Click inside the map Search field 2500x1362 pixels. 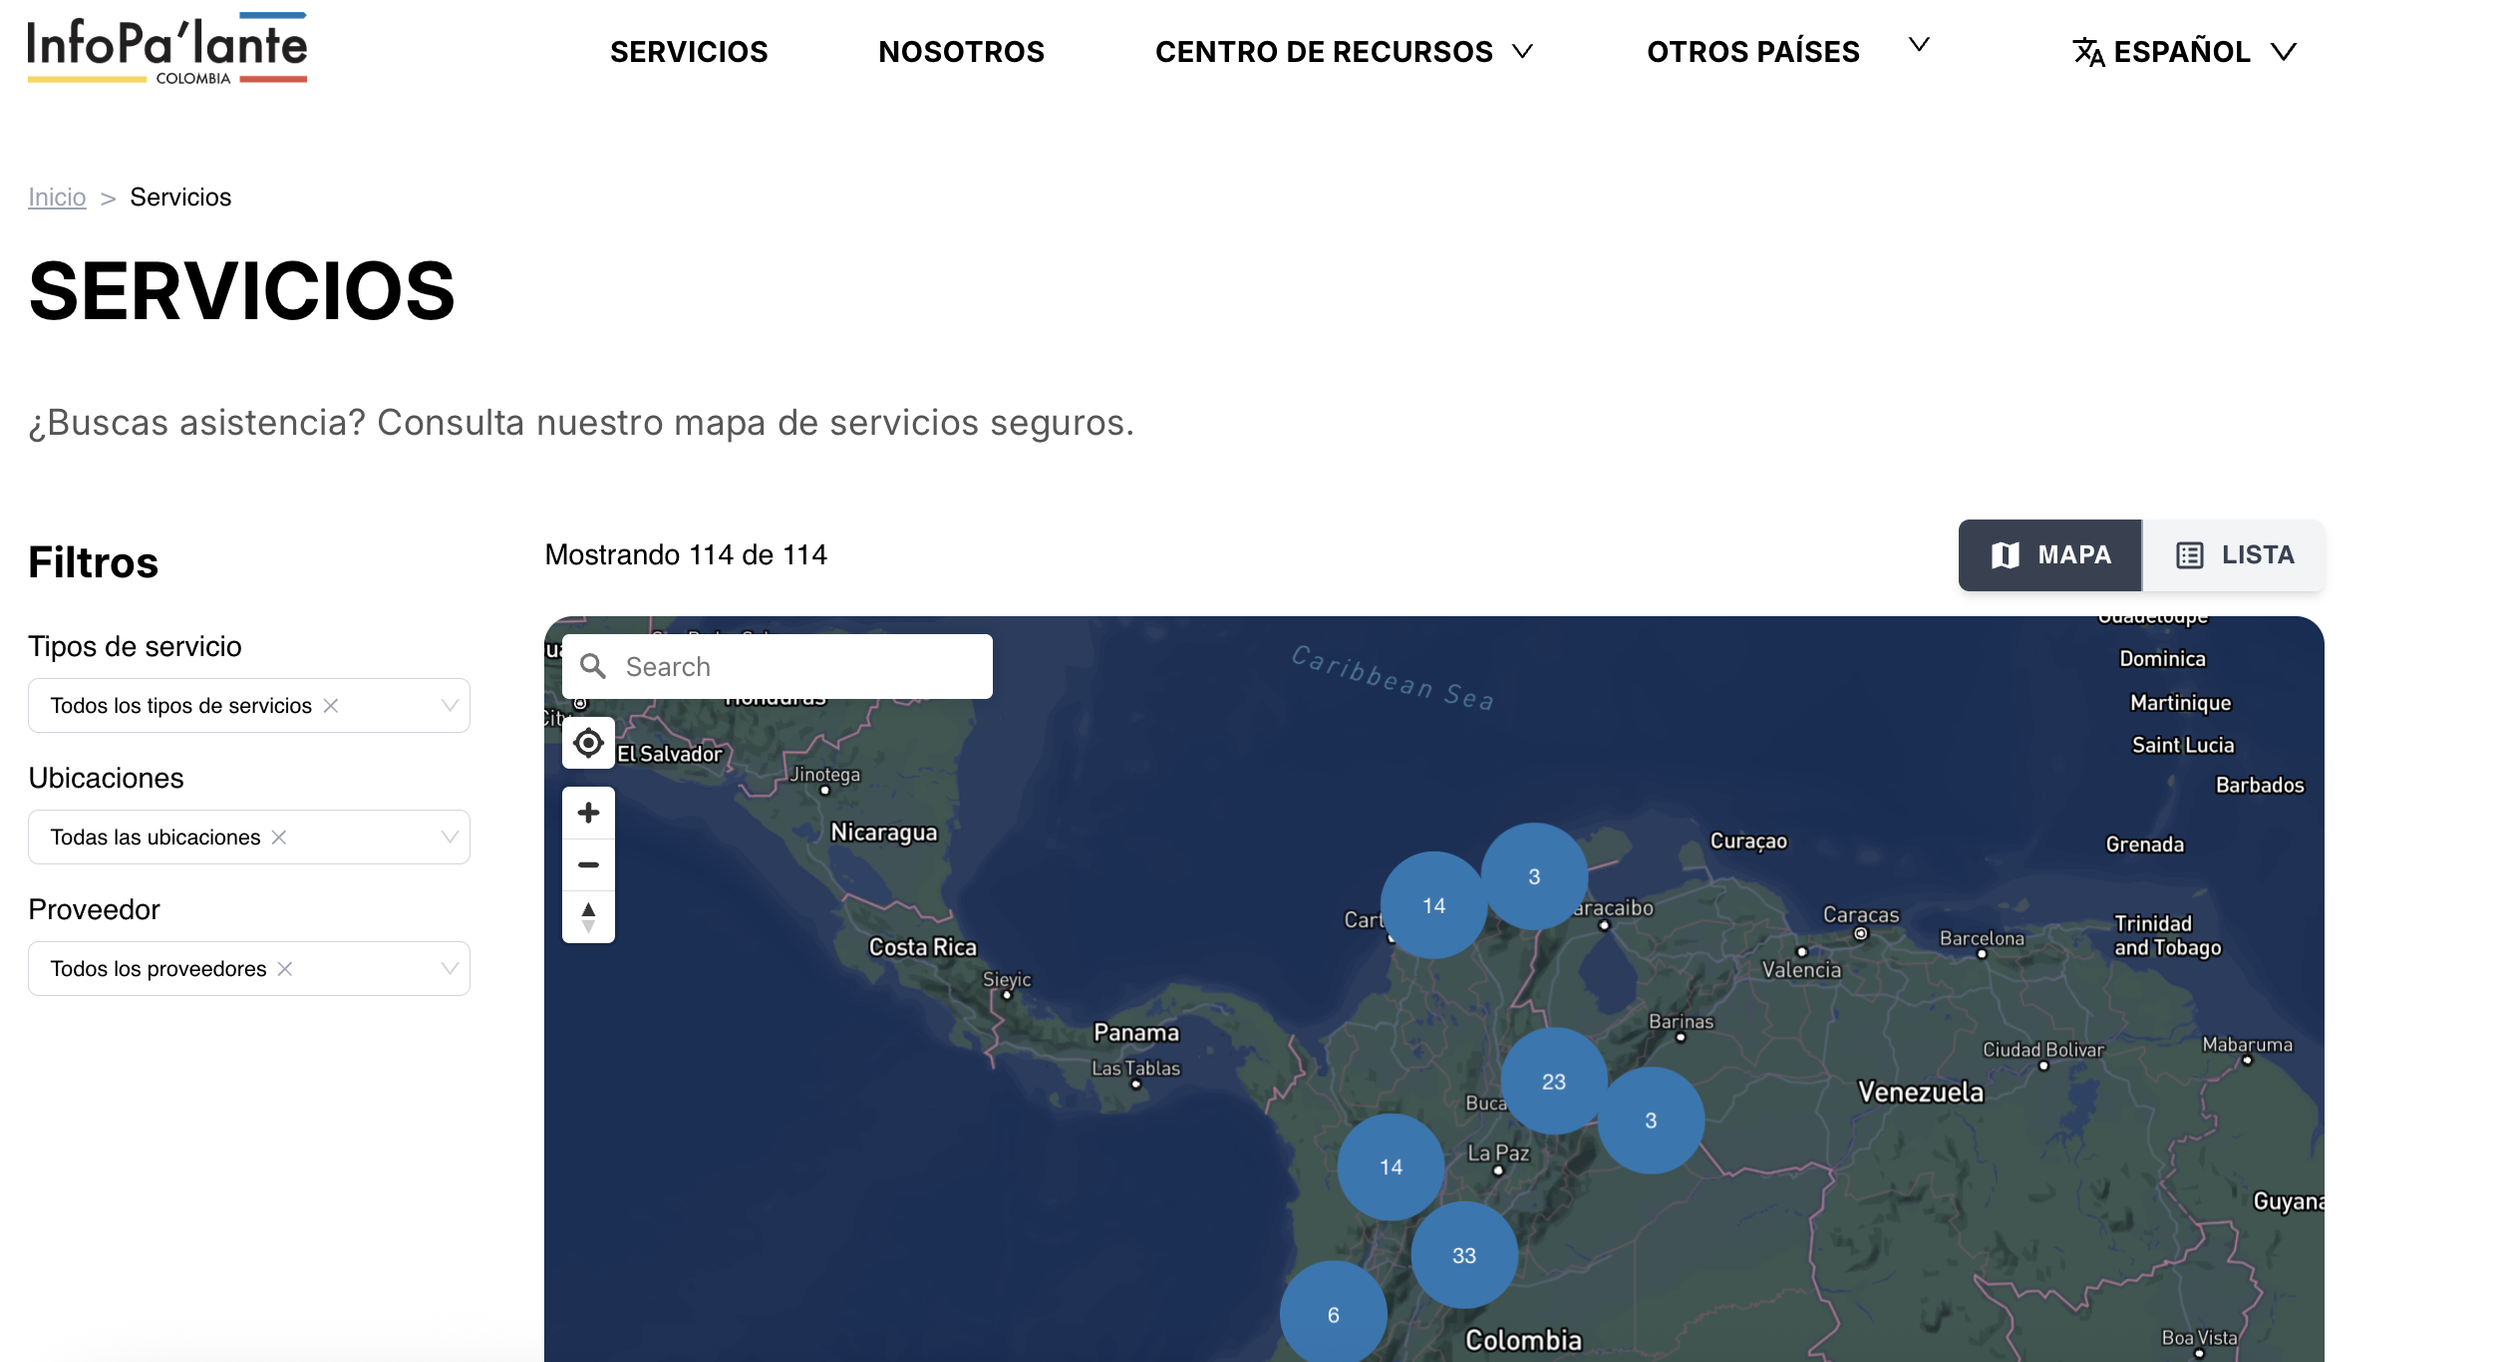click(790, 665)
